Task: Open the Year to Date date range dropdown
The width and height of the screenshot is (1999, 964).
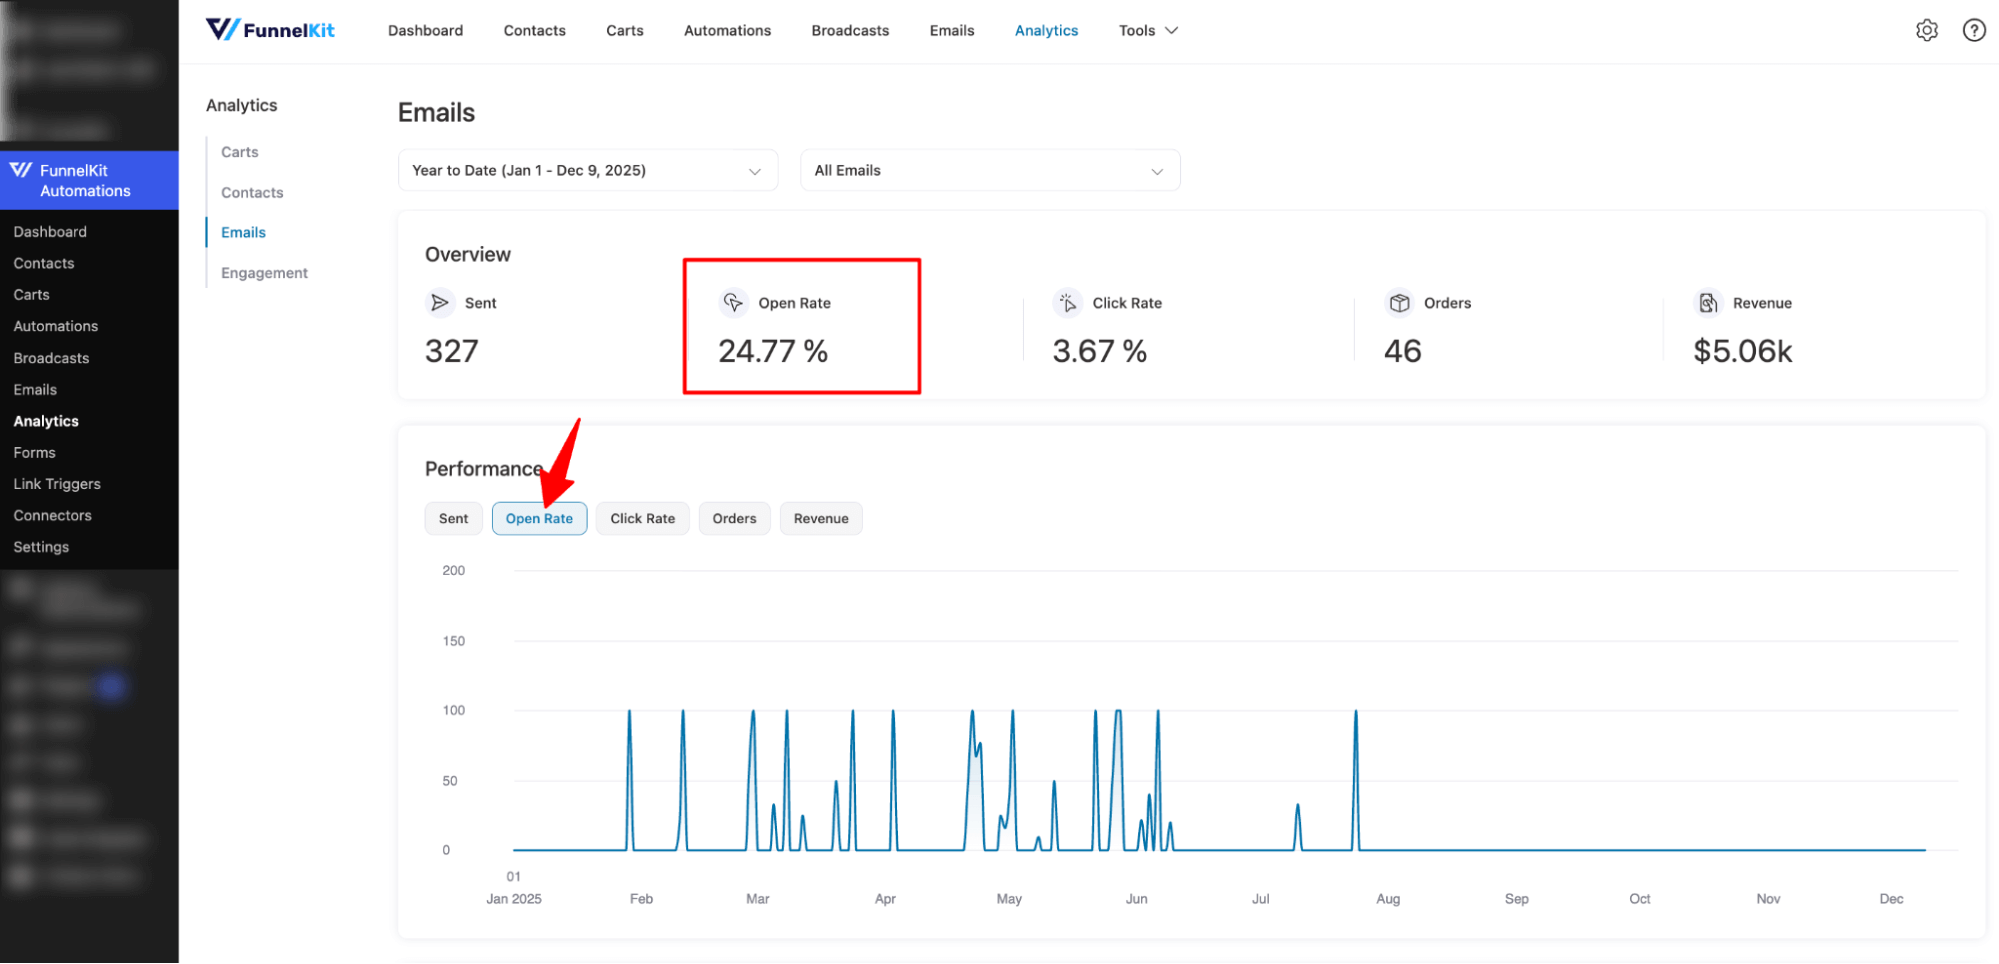Action: tap(588, 170)
